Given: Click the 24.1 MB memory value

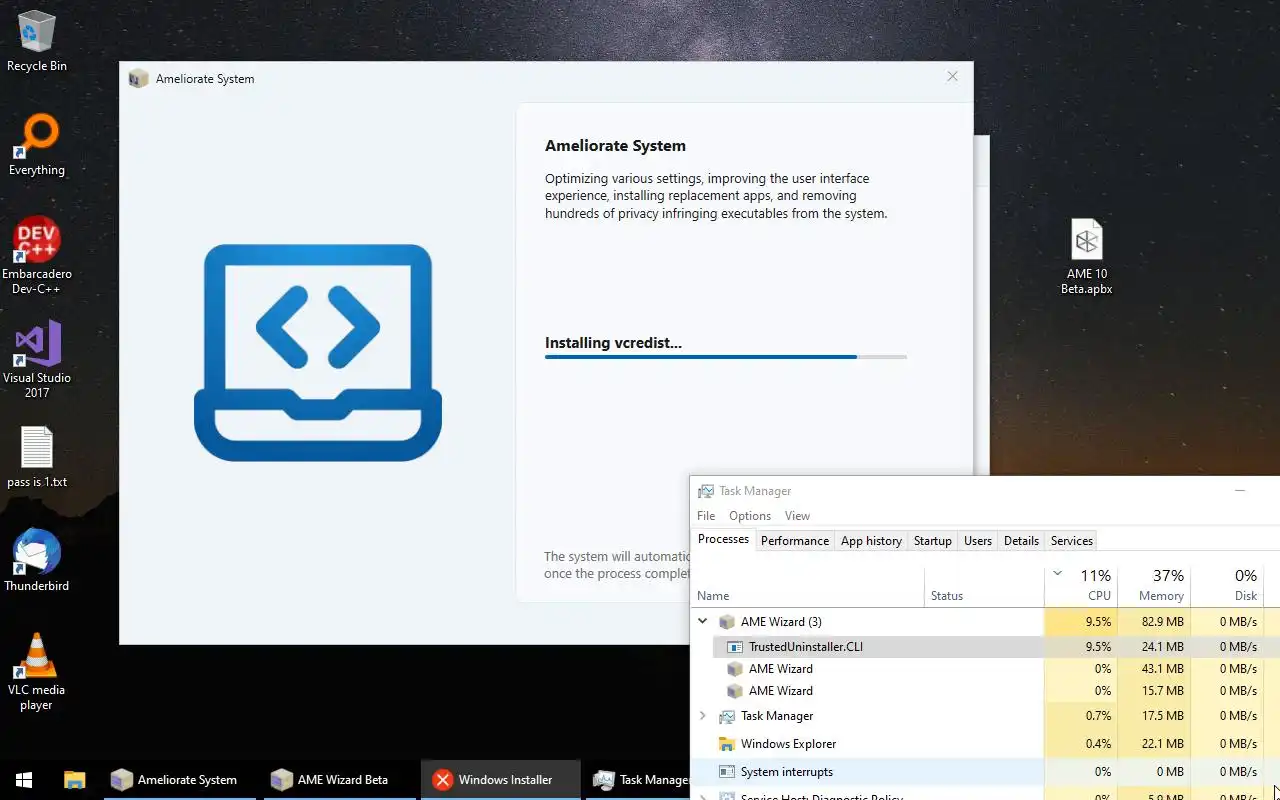Looking at the screenshot, I should tap(1162, 647).
